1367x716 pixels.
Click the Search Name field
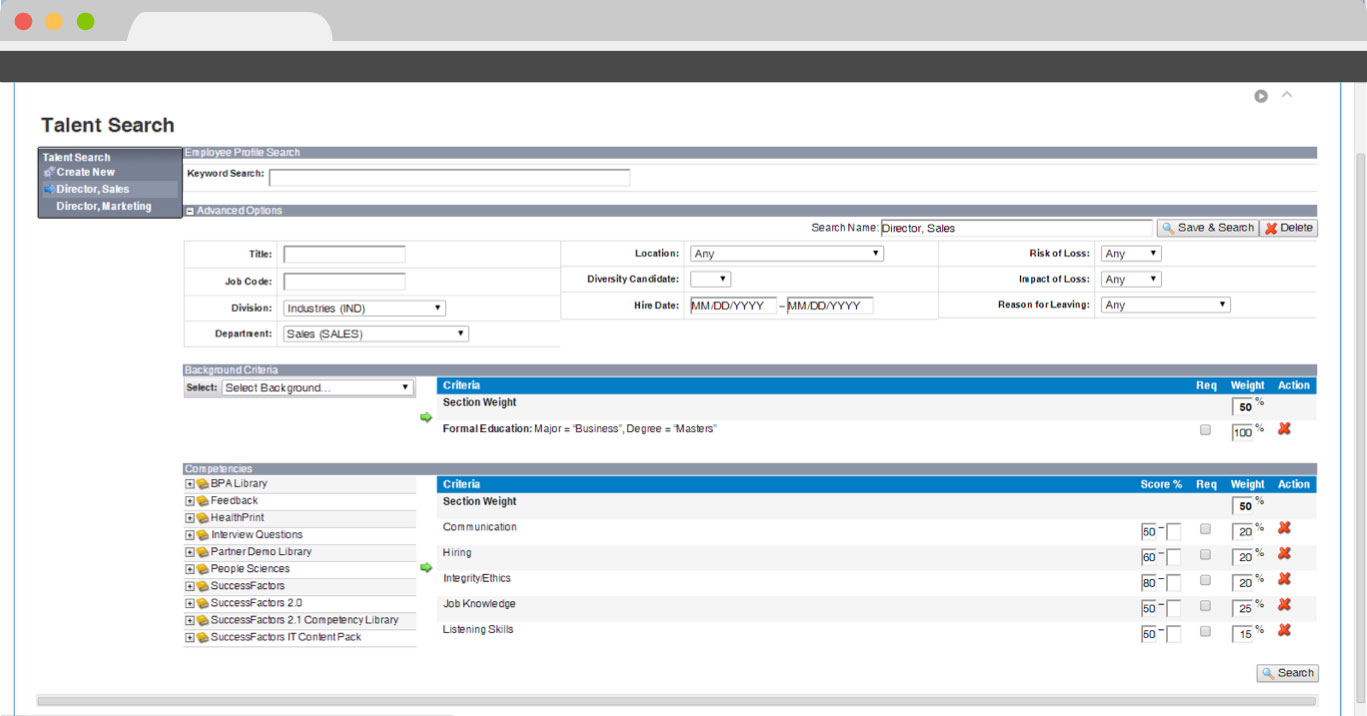click(1016, 228)
